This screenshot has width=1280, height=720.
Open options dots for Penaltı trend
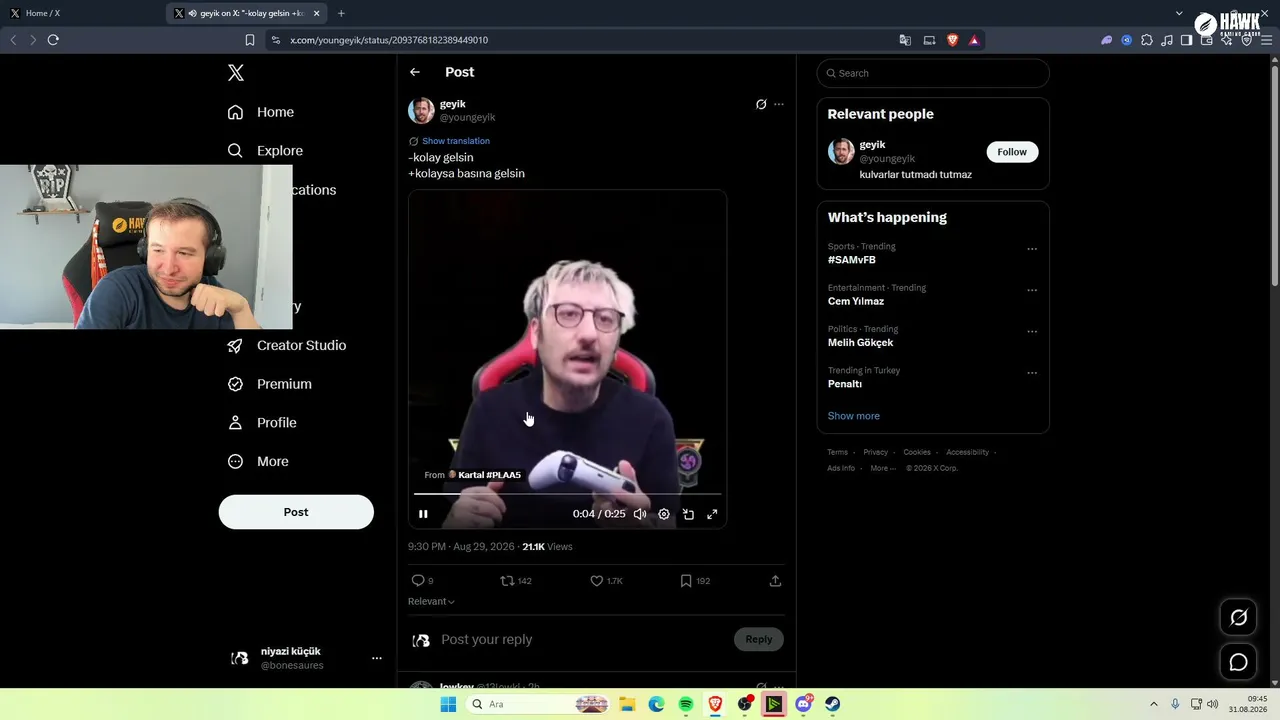tap(1032, 374)
